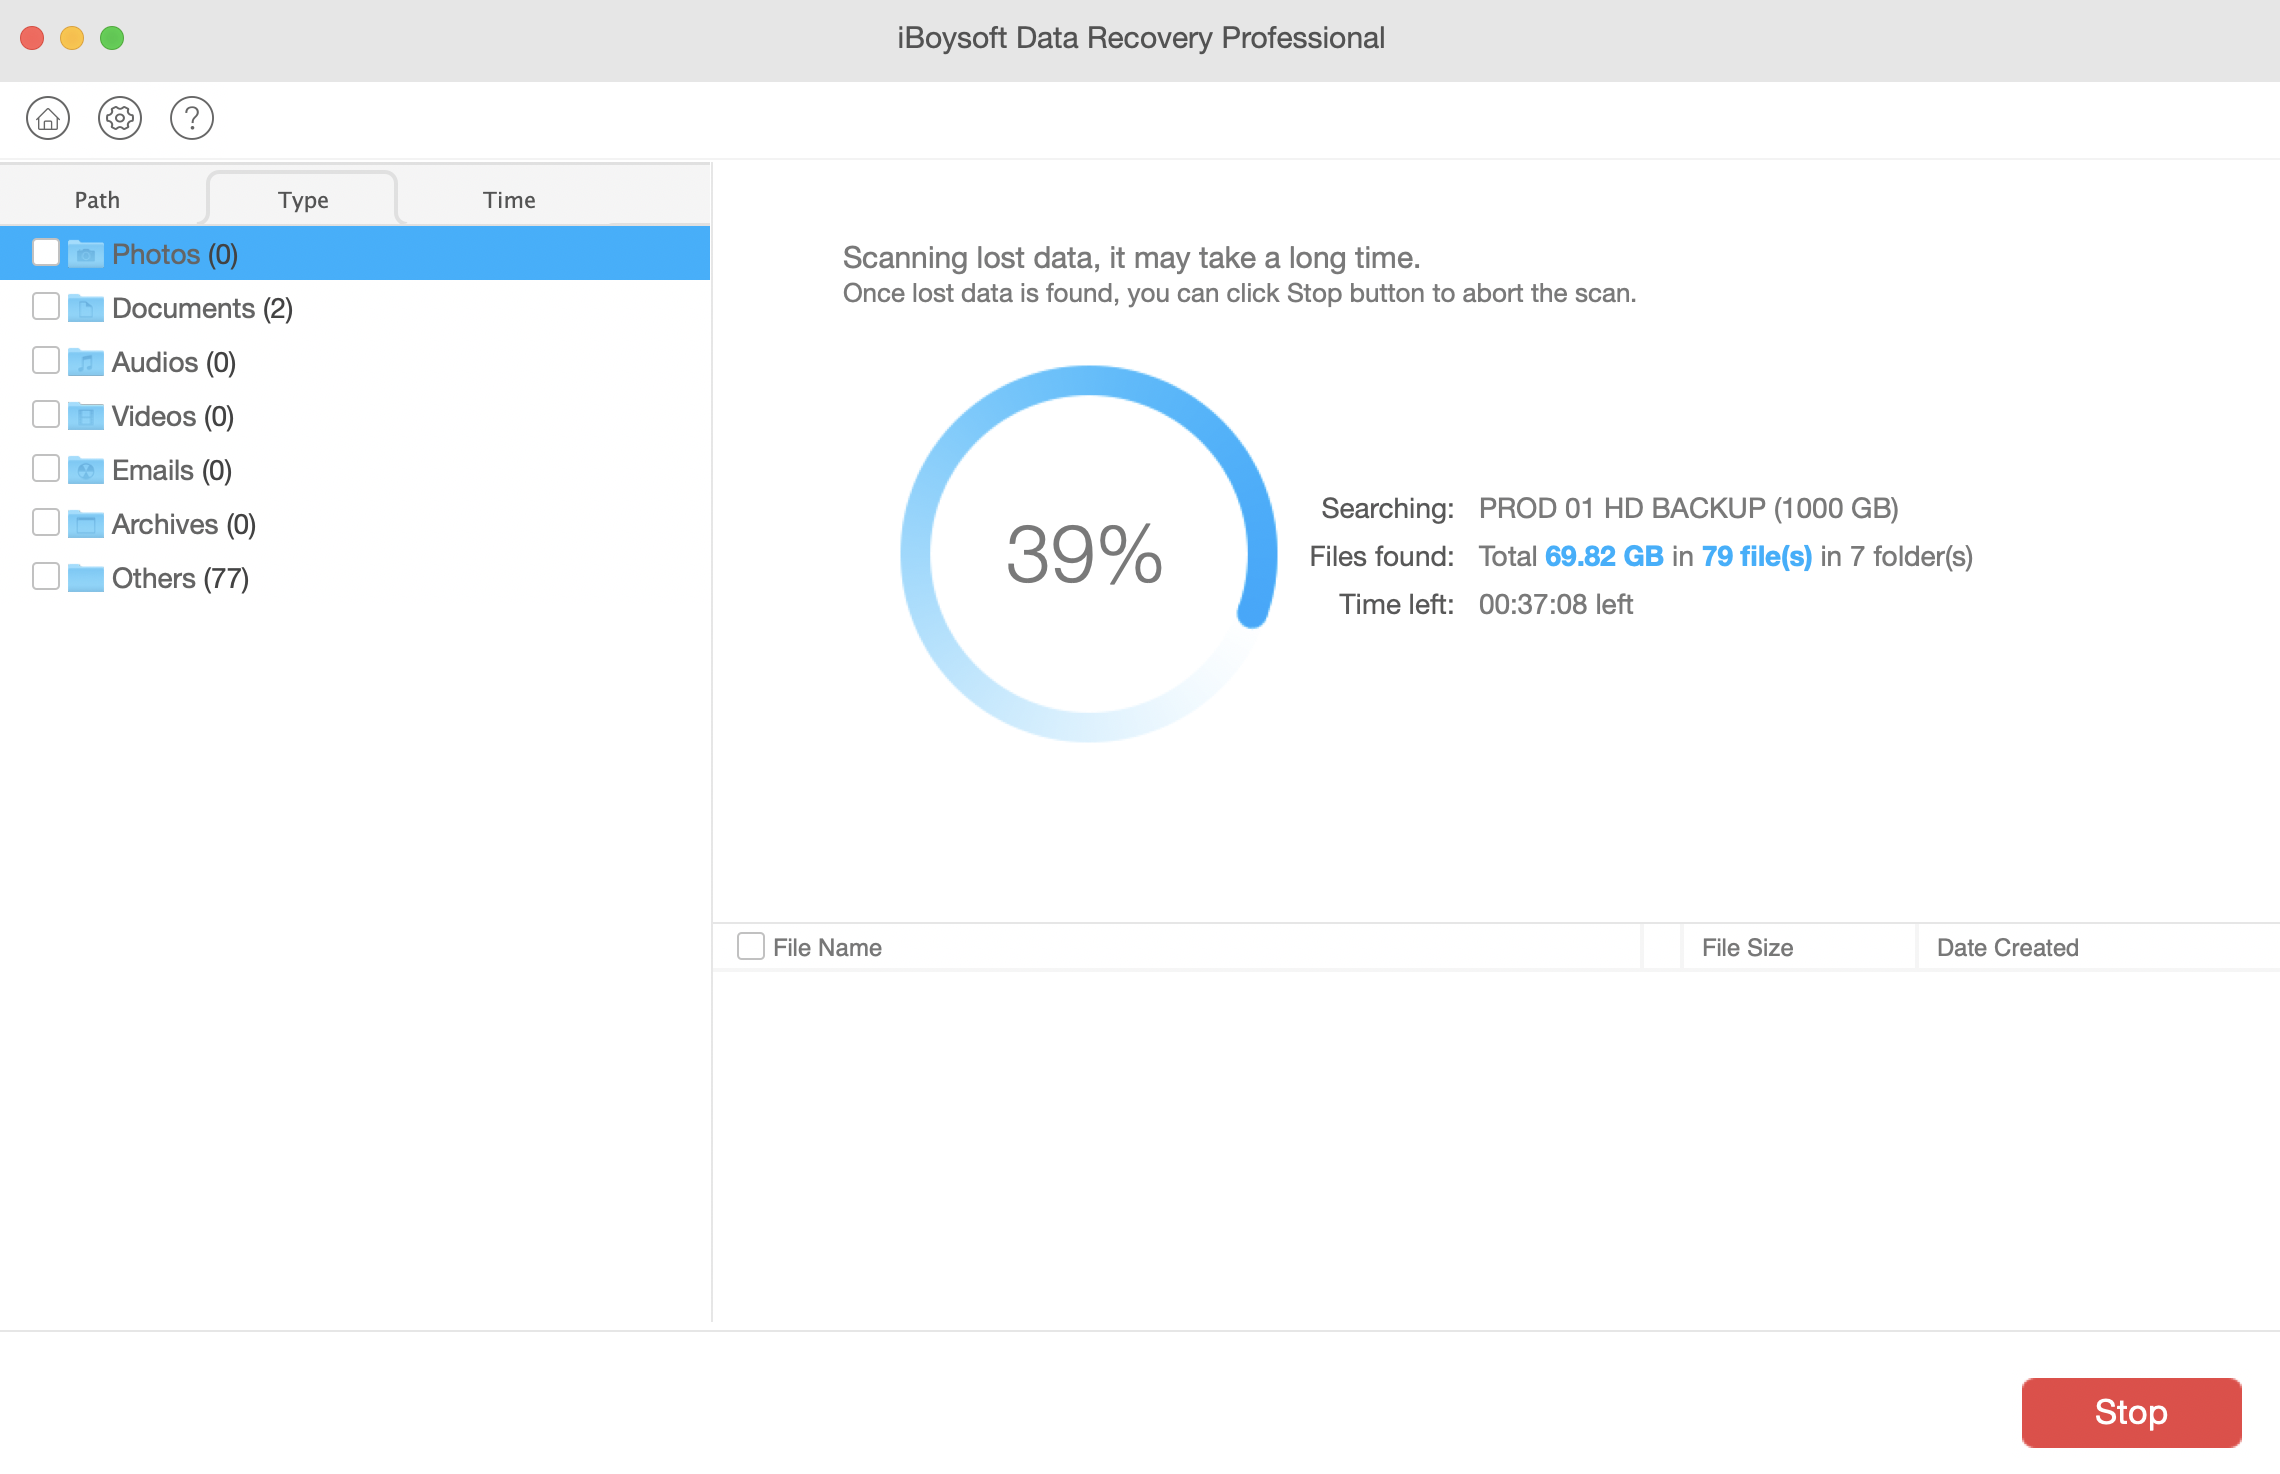Sort by the Date Created column header

pyautogui.click(x=2098, y=947)
